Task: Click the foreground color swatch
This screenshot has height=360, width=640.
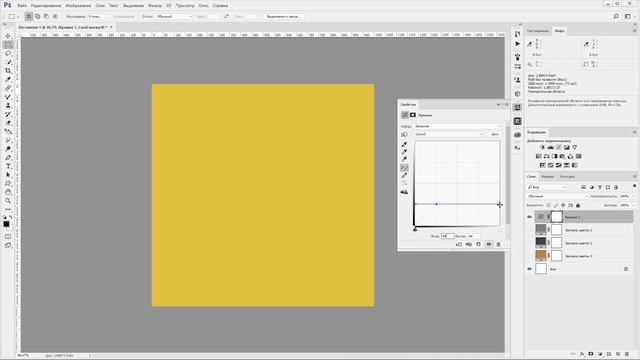Action: [x=7, y=224]
